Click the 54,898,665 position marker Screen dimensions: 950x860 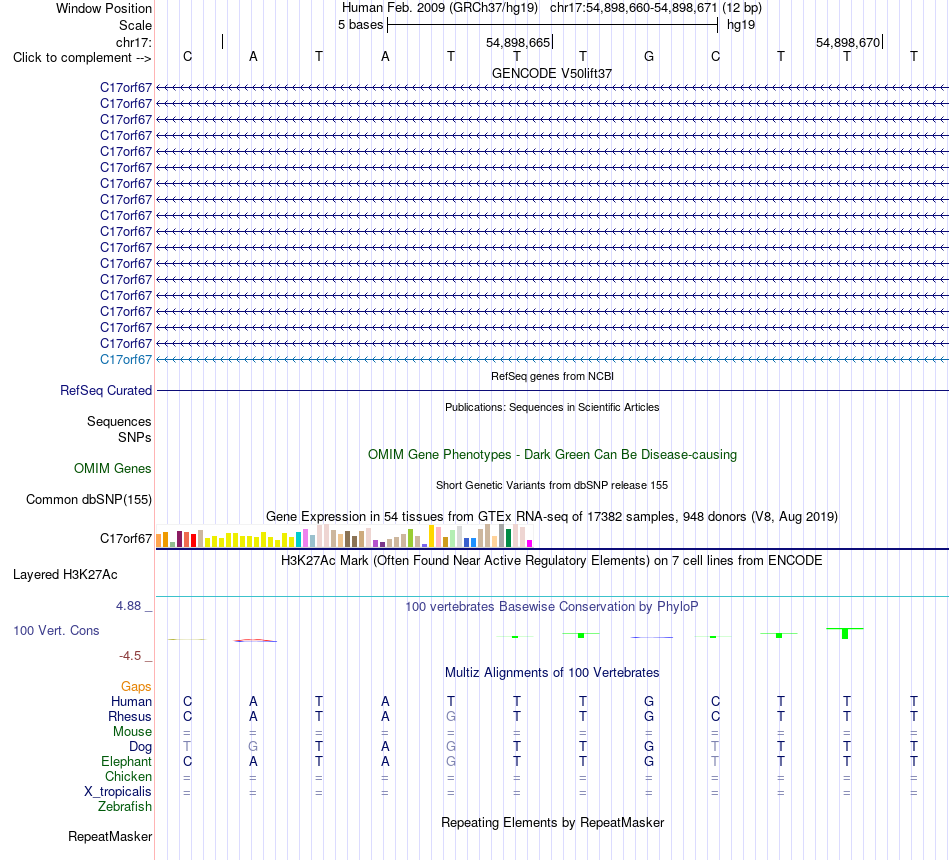coord(518,42)
